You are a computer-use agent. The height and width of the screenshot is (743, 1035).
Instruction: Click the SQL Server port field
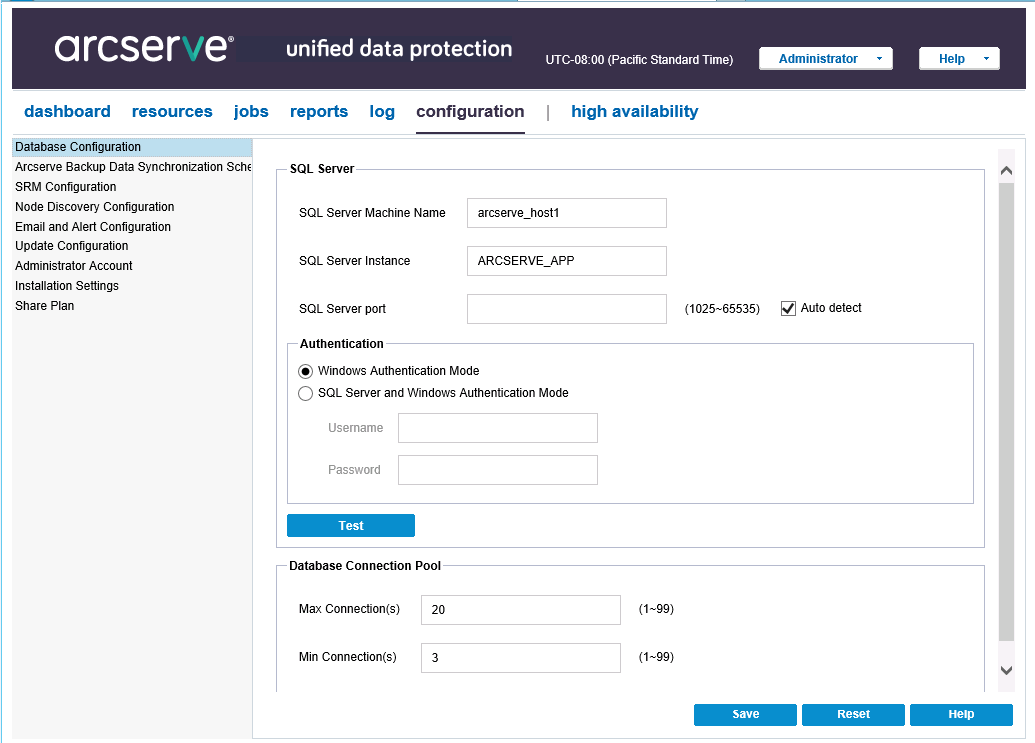click(x=566, y=309)
